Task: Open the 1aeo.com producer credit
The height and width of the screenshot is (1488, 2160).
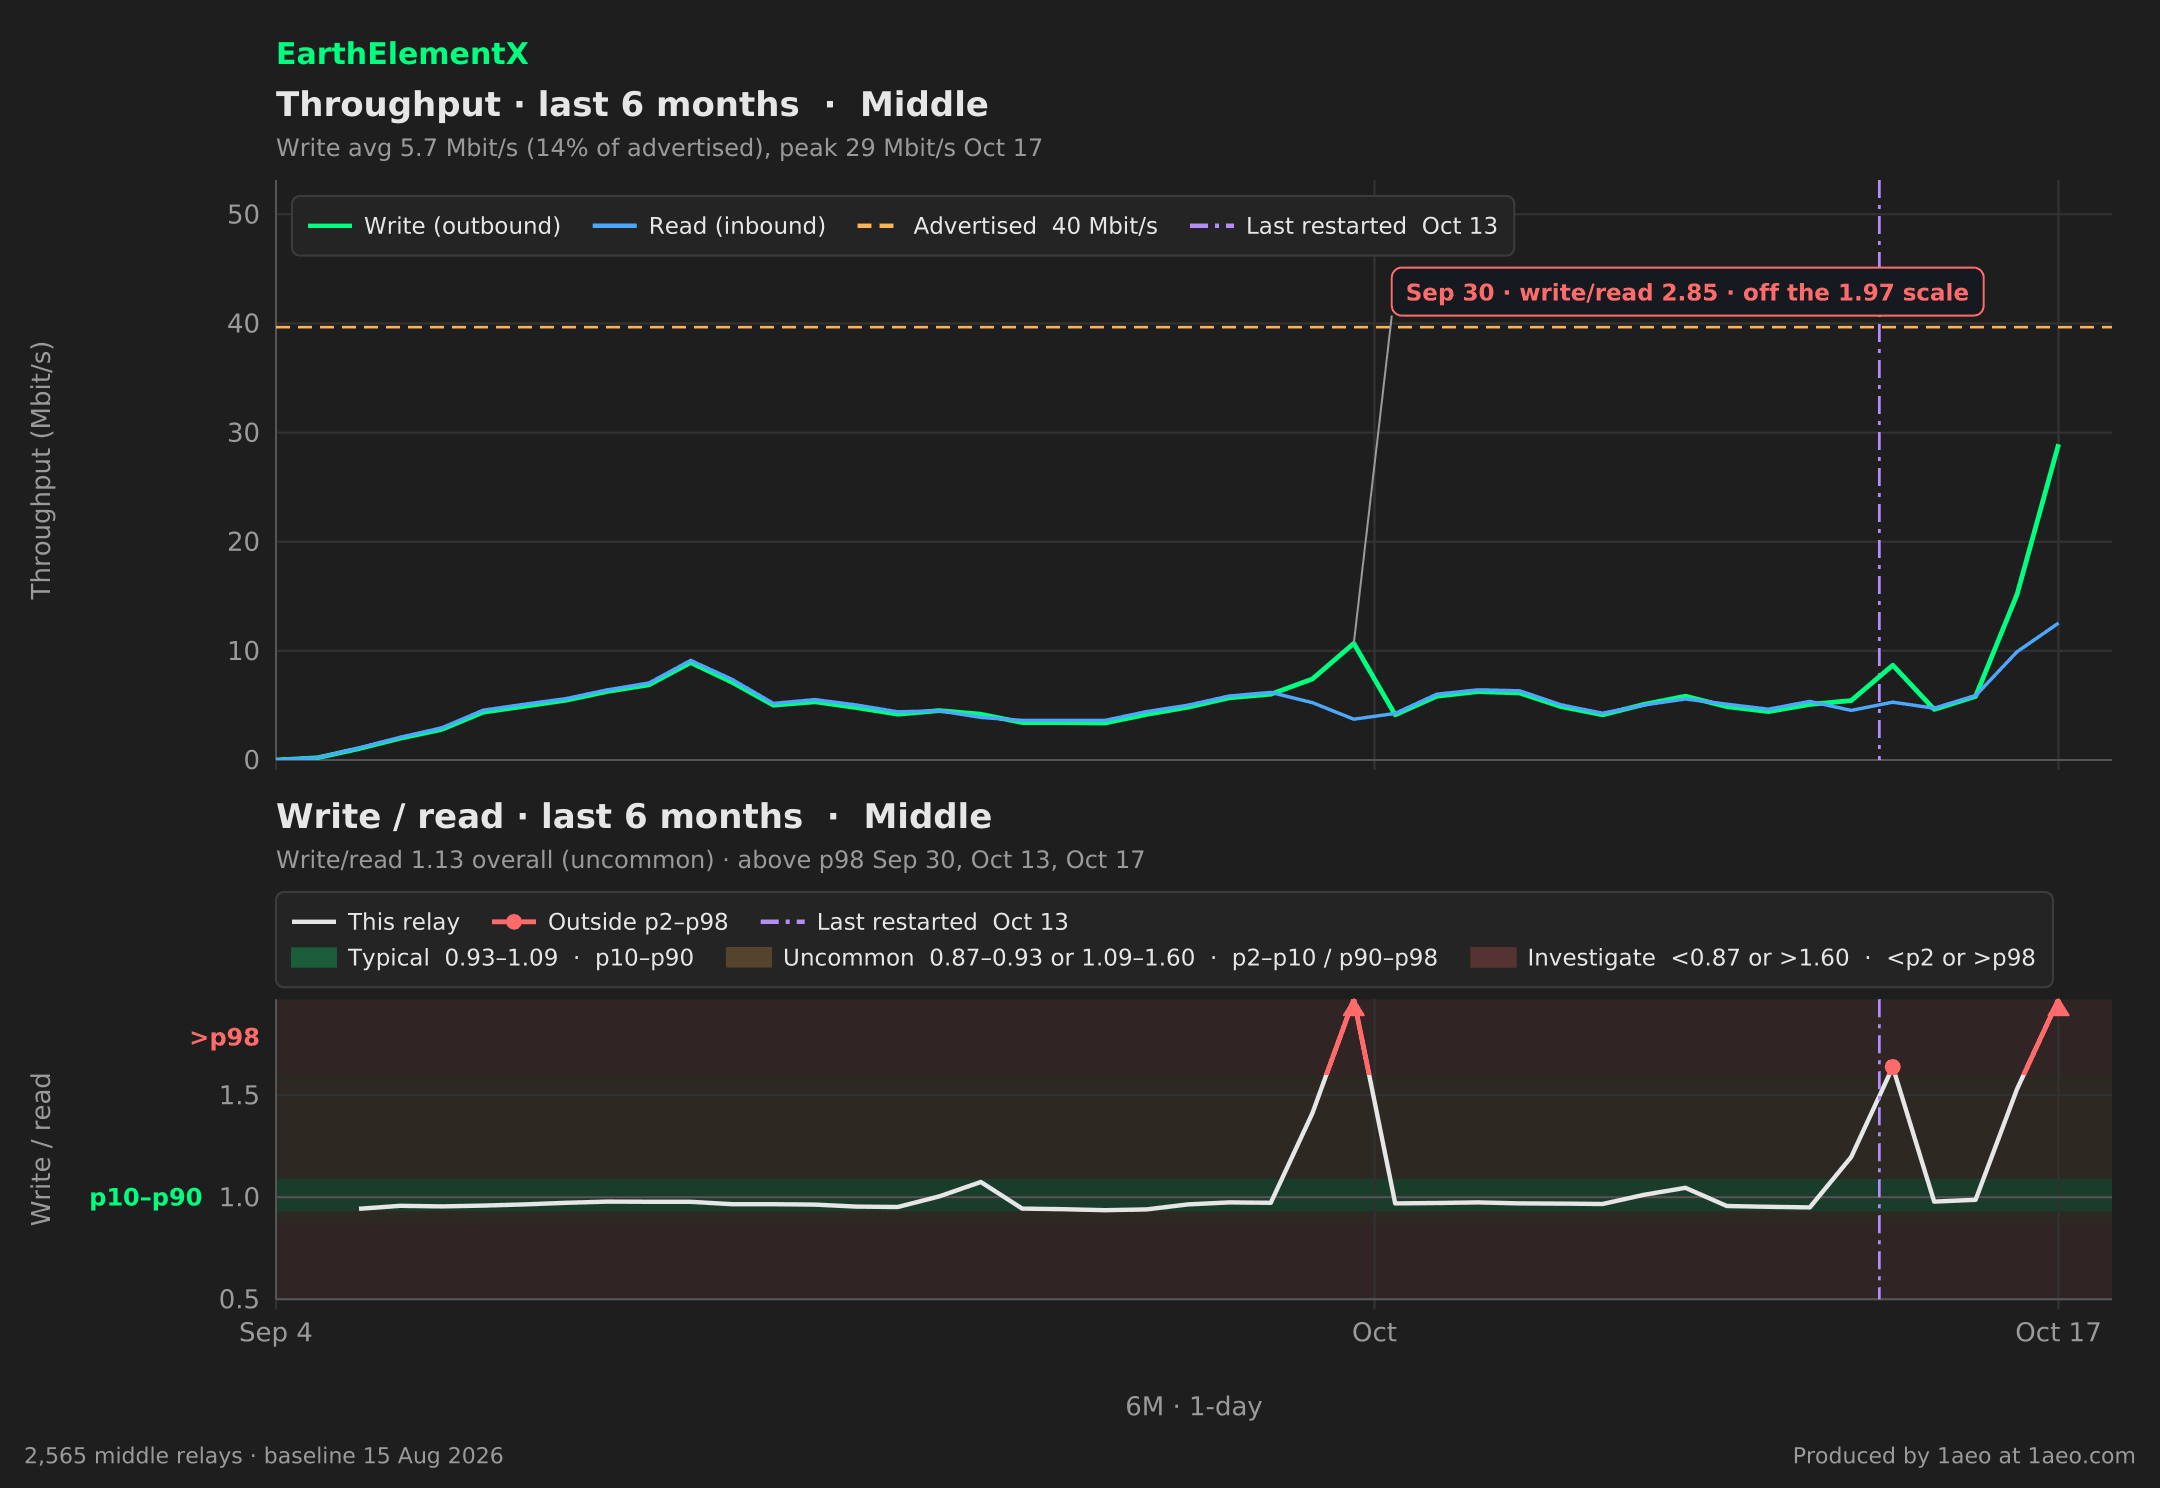Action: (x=1964, y=1456)
